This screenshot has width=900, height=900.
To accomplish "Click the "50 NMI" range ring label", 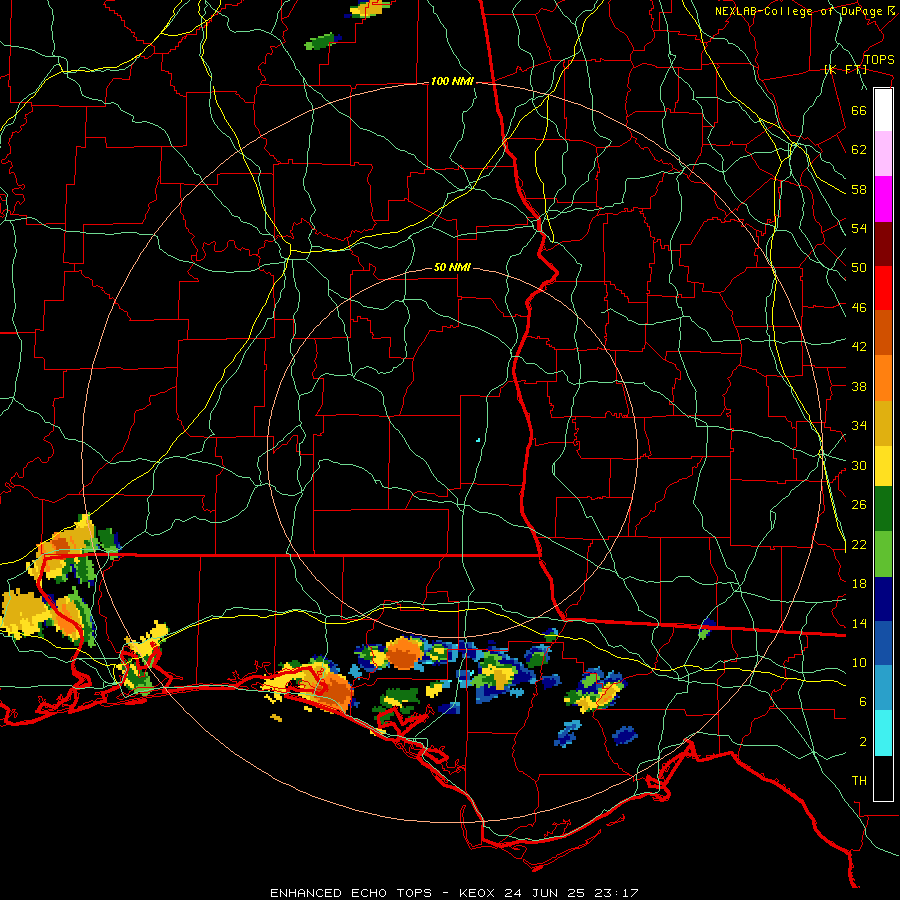I will coord(452,267).
